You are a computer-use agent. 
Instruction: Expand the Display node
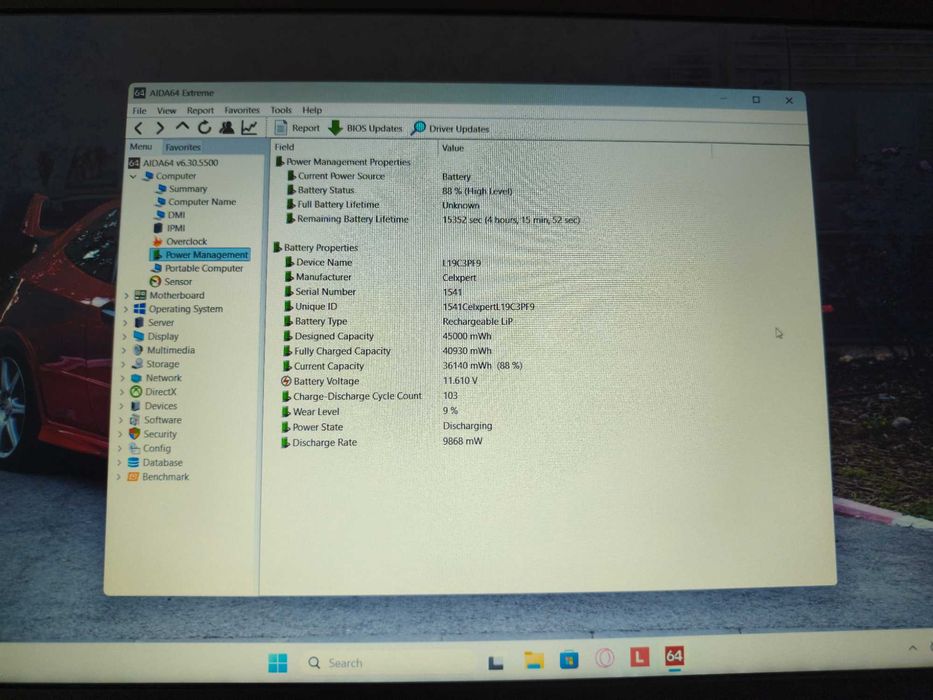tap(124, 336)
